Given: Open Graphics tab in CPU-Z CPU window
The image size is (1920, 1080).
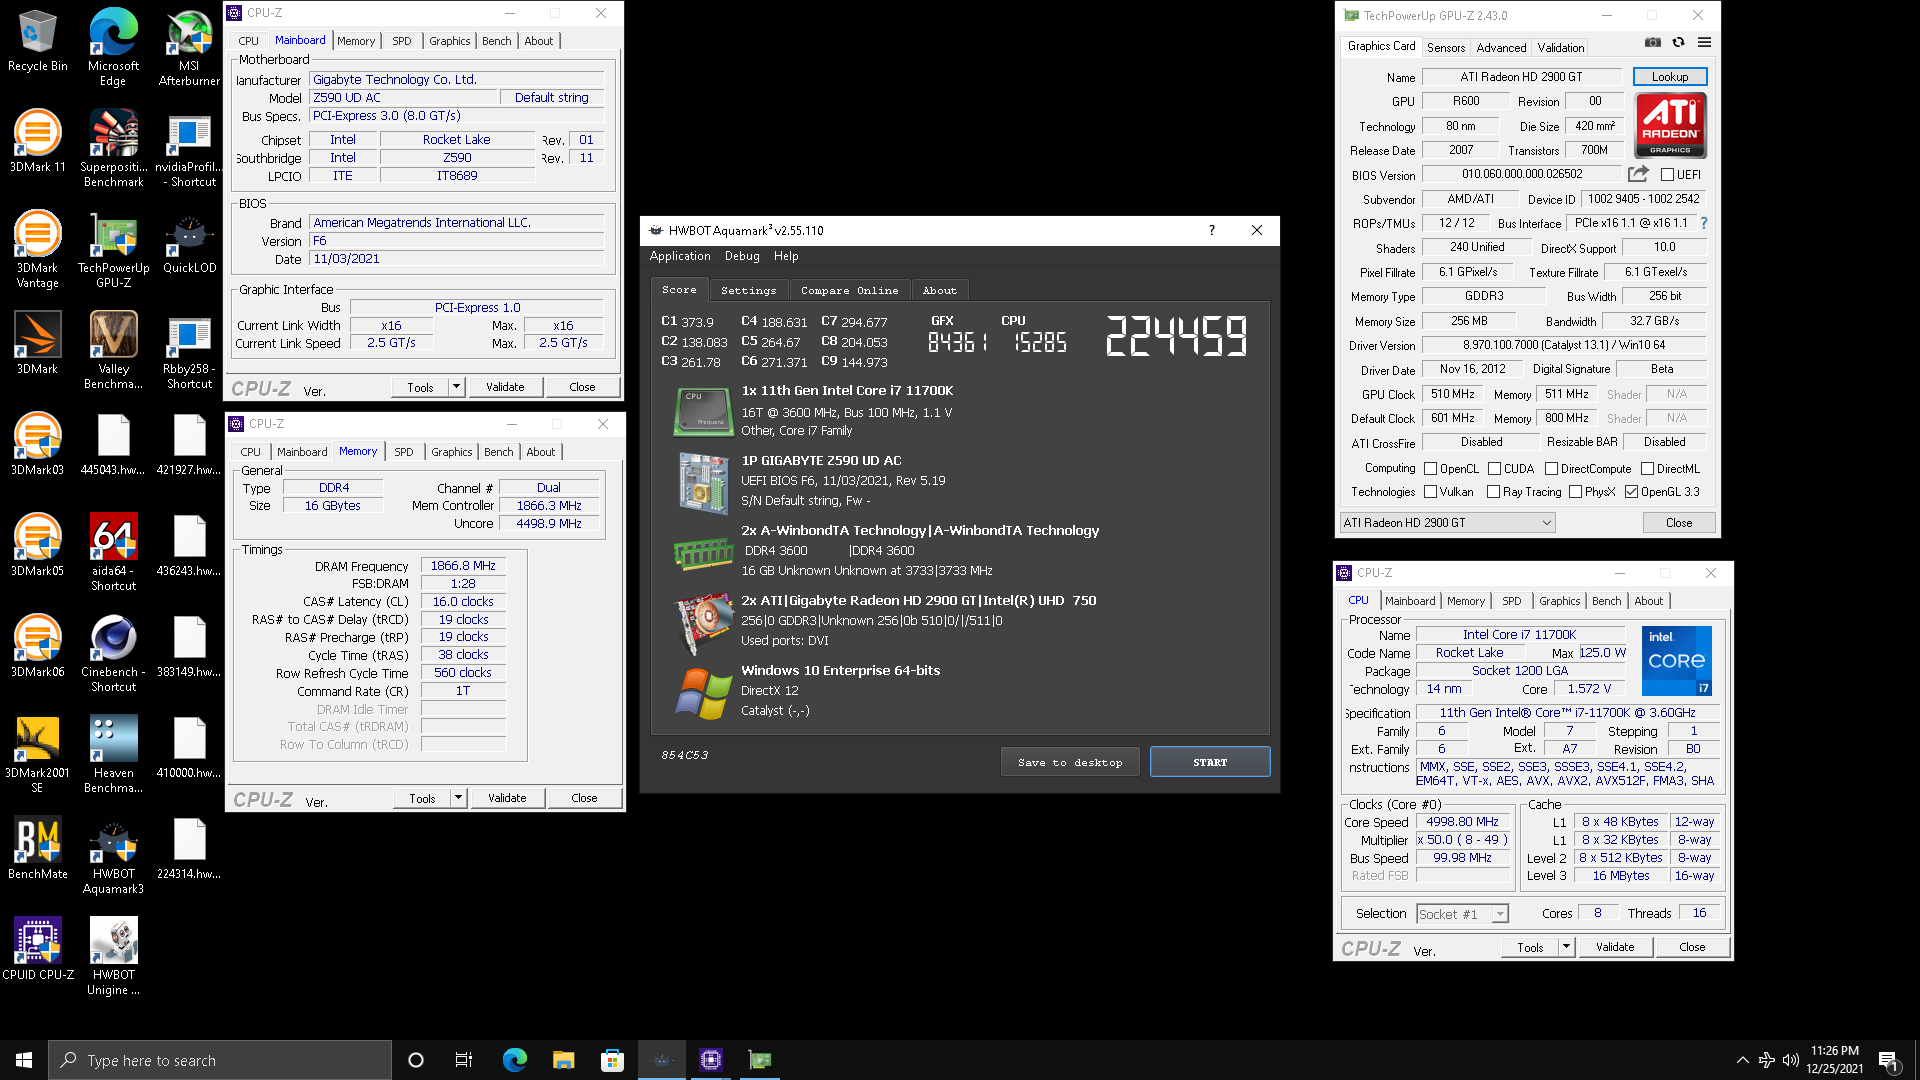Looking at the screenshot, I should 1559,601.
